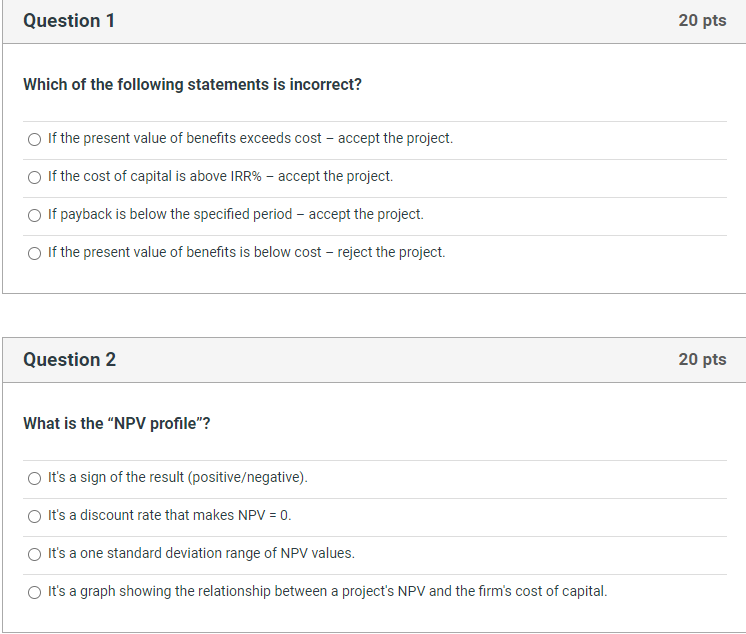Pick radio button for 'one standard deviation range' answer
746x634 pixels.
click(35, 554)
